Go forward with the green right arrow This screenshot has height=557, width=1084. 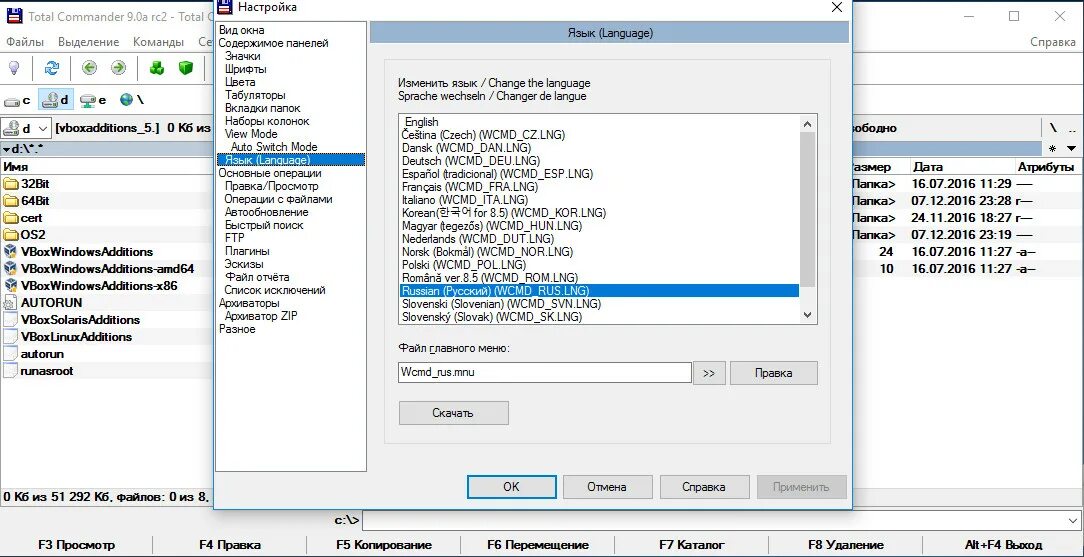click(118, 68)
